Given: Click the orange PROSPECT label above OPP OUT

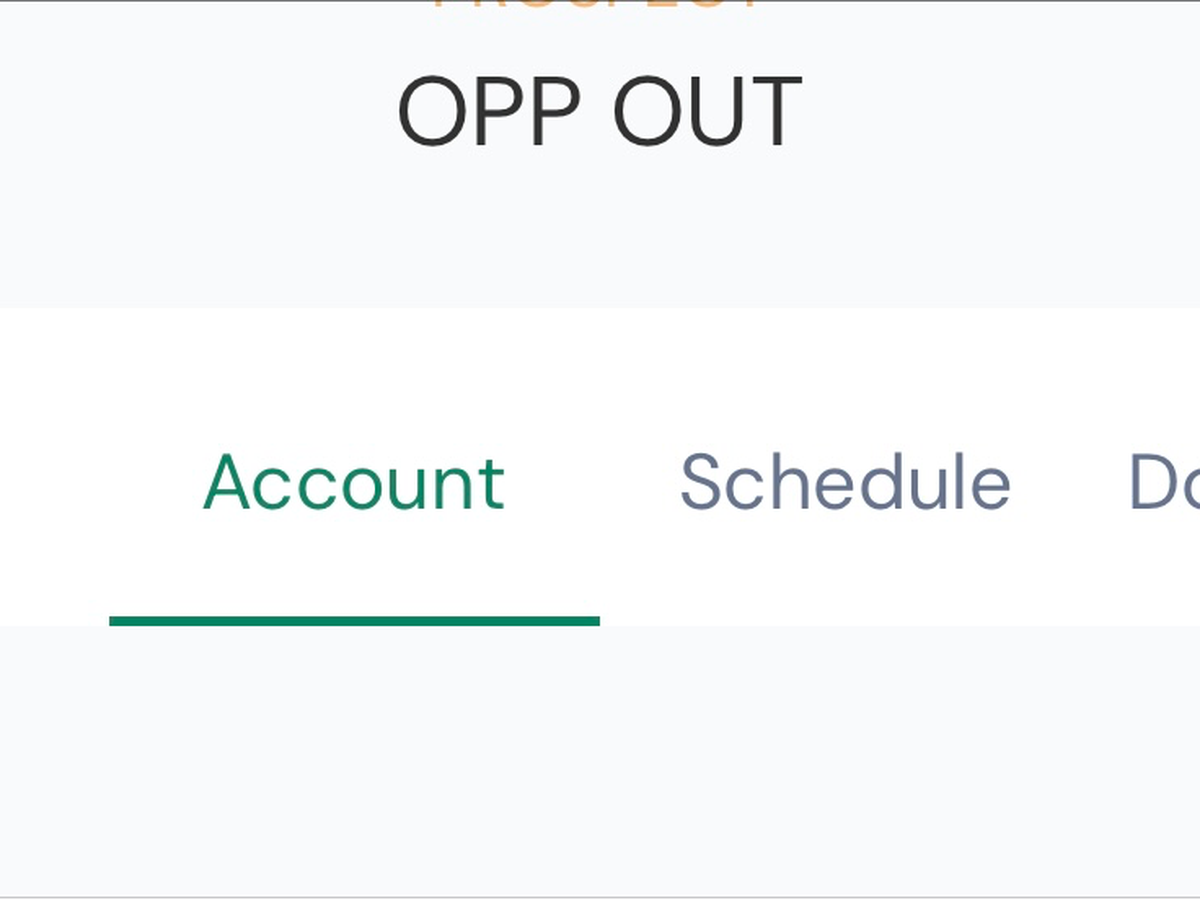Looking at the screenshot, I should click(599, 5).
